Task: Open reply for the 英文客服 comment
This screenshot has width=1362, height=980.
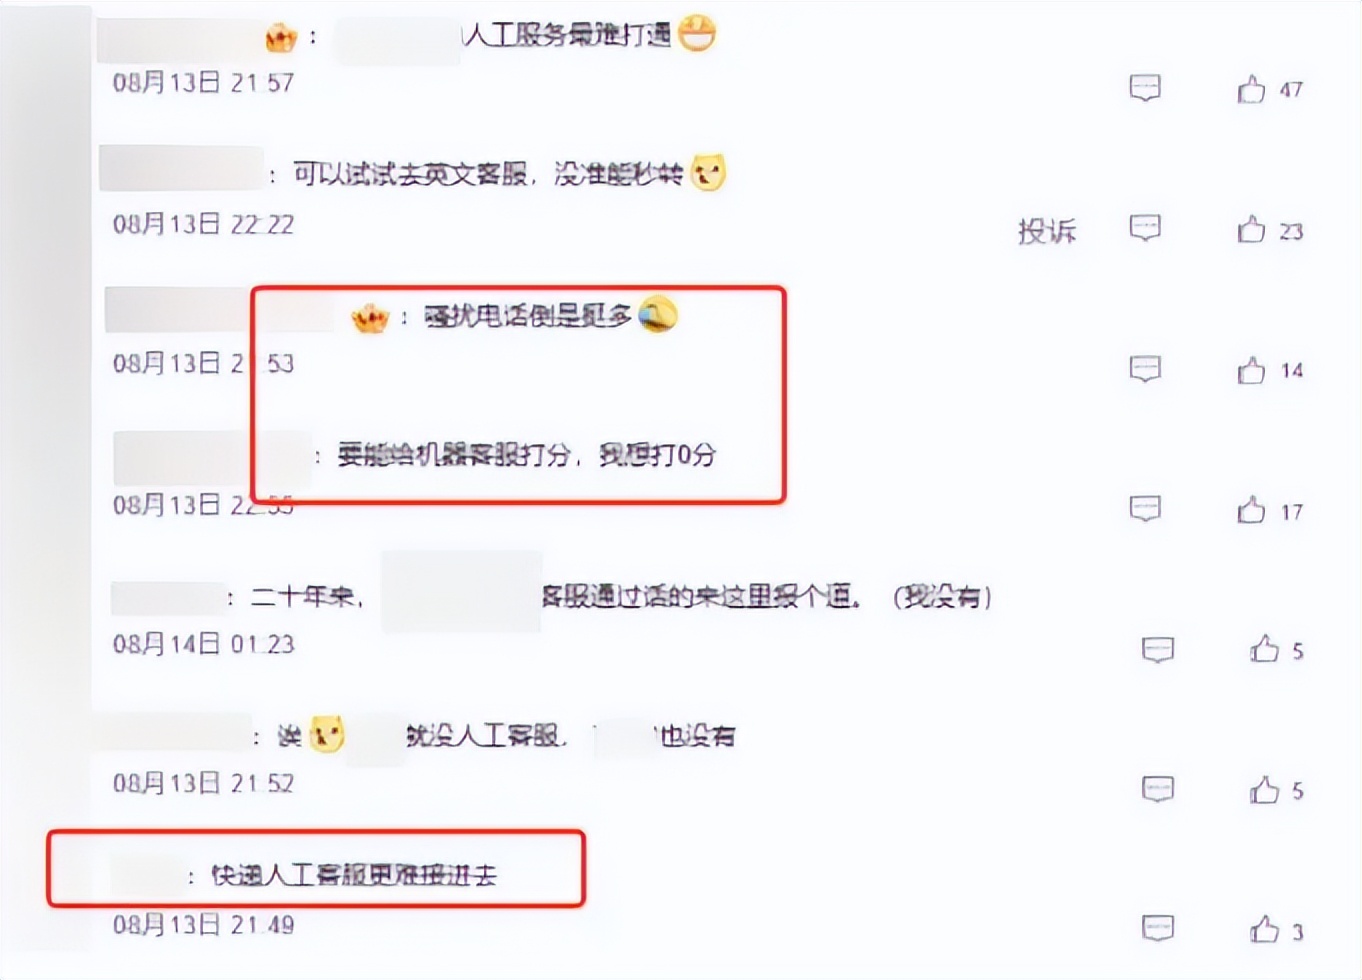Action: (x=1145, y=228)
